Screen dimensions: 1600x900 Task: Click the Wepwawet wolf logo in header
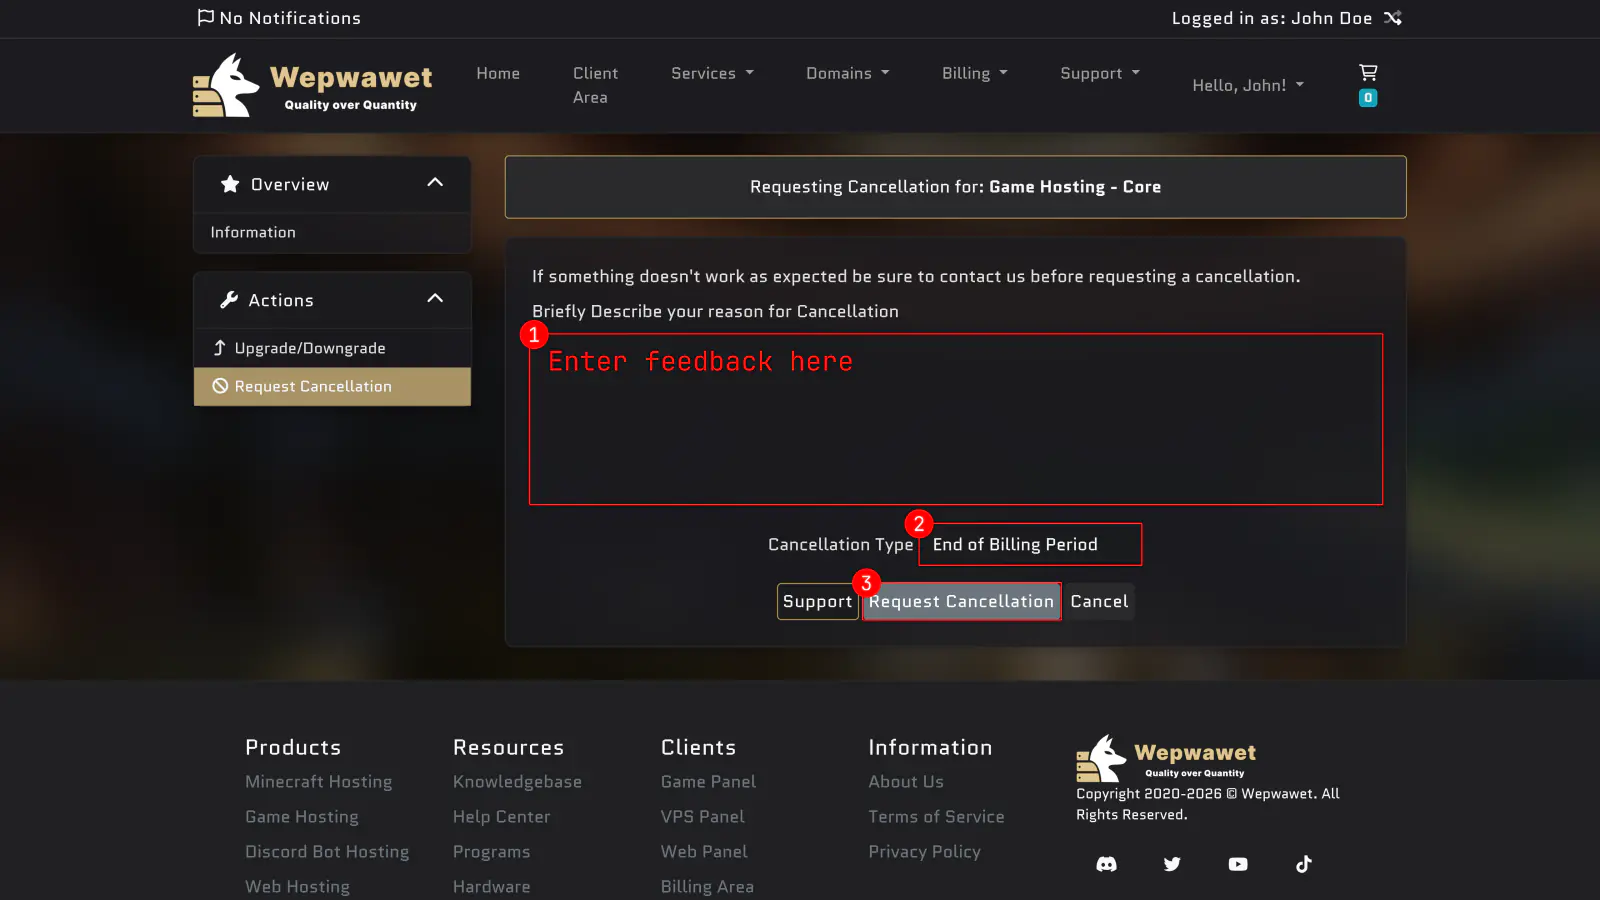coord(226,86)
